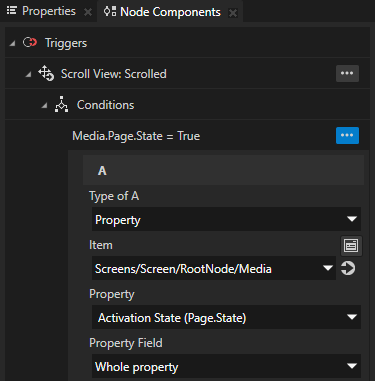375x381 pixels.
Task: Collapse the Triggers section
Action: (12, 44)
